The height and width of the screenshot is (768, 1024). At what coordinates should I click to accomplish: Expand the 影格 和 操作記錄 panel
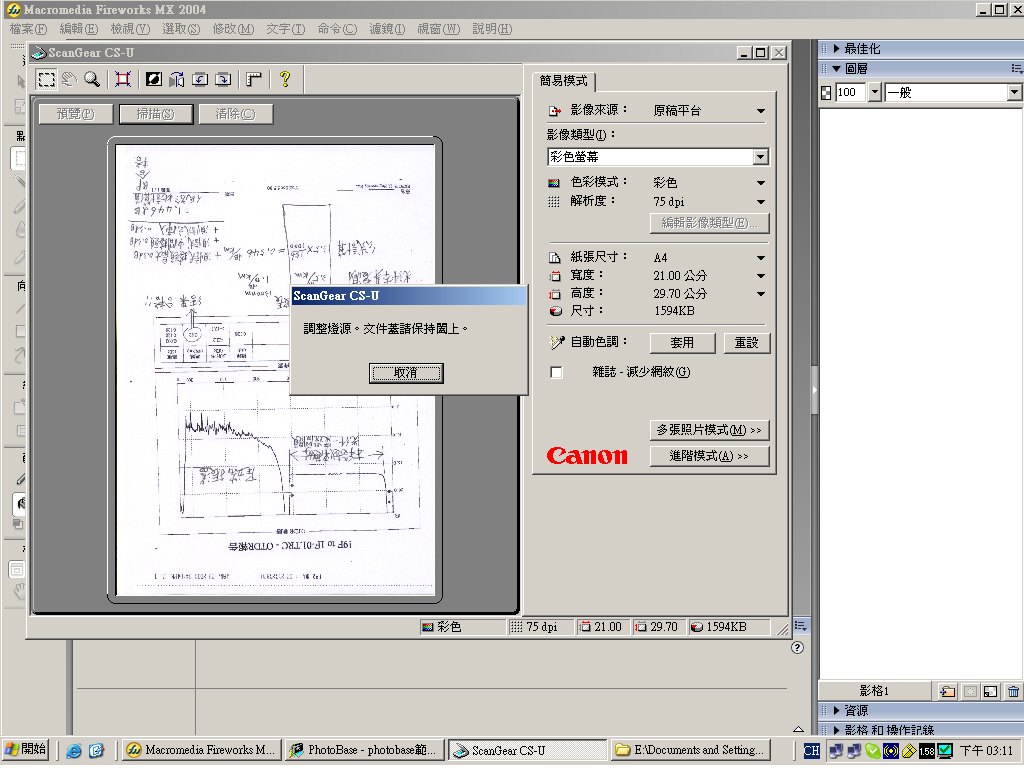pos(837,730)
